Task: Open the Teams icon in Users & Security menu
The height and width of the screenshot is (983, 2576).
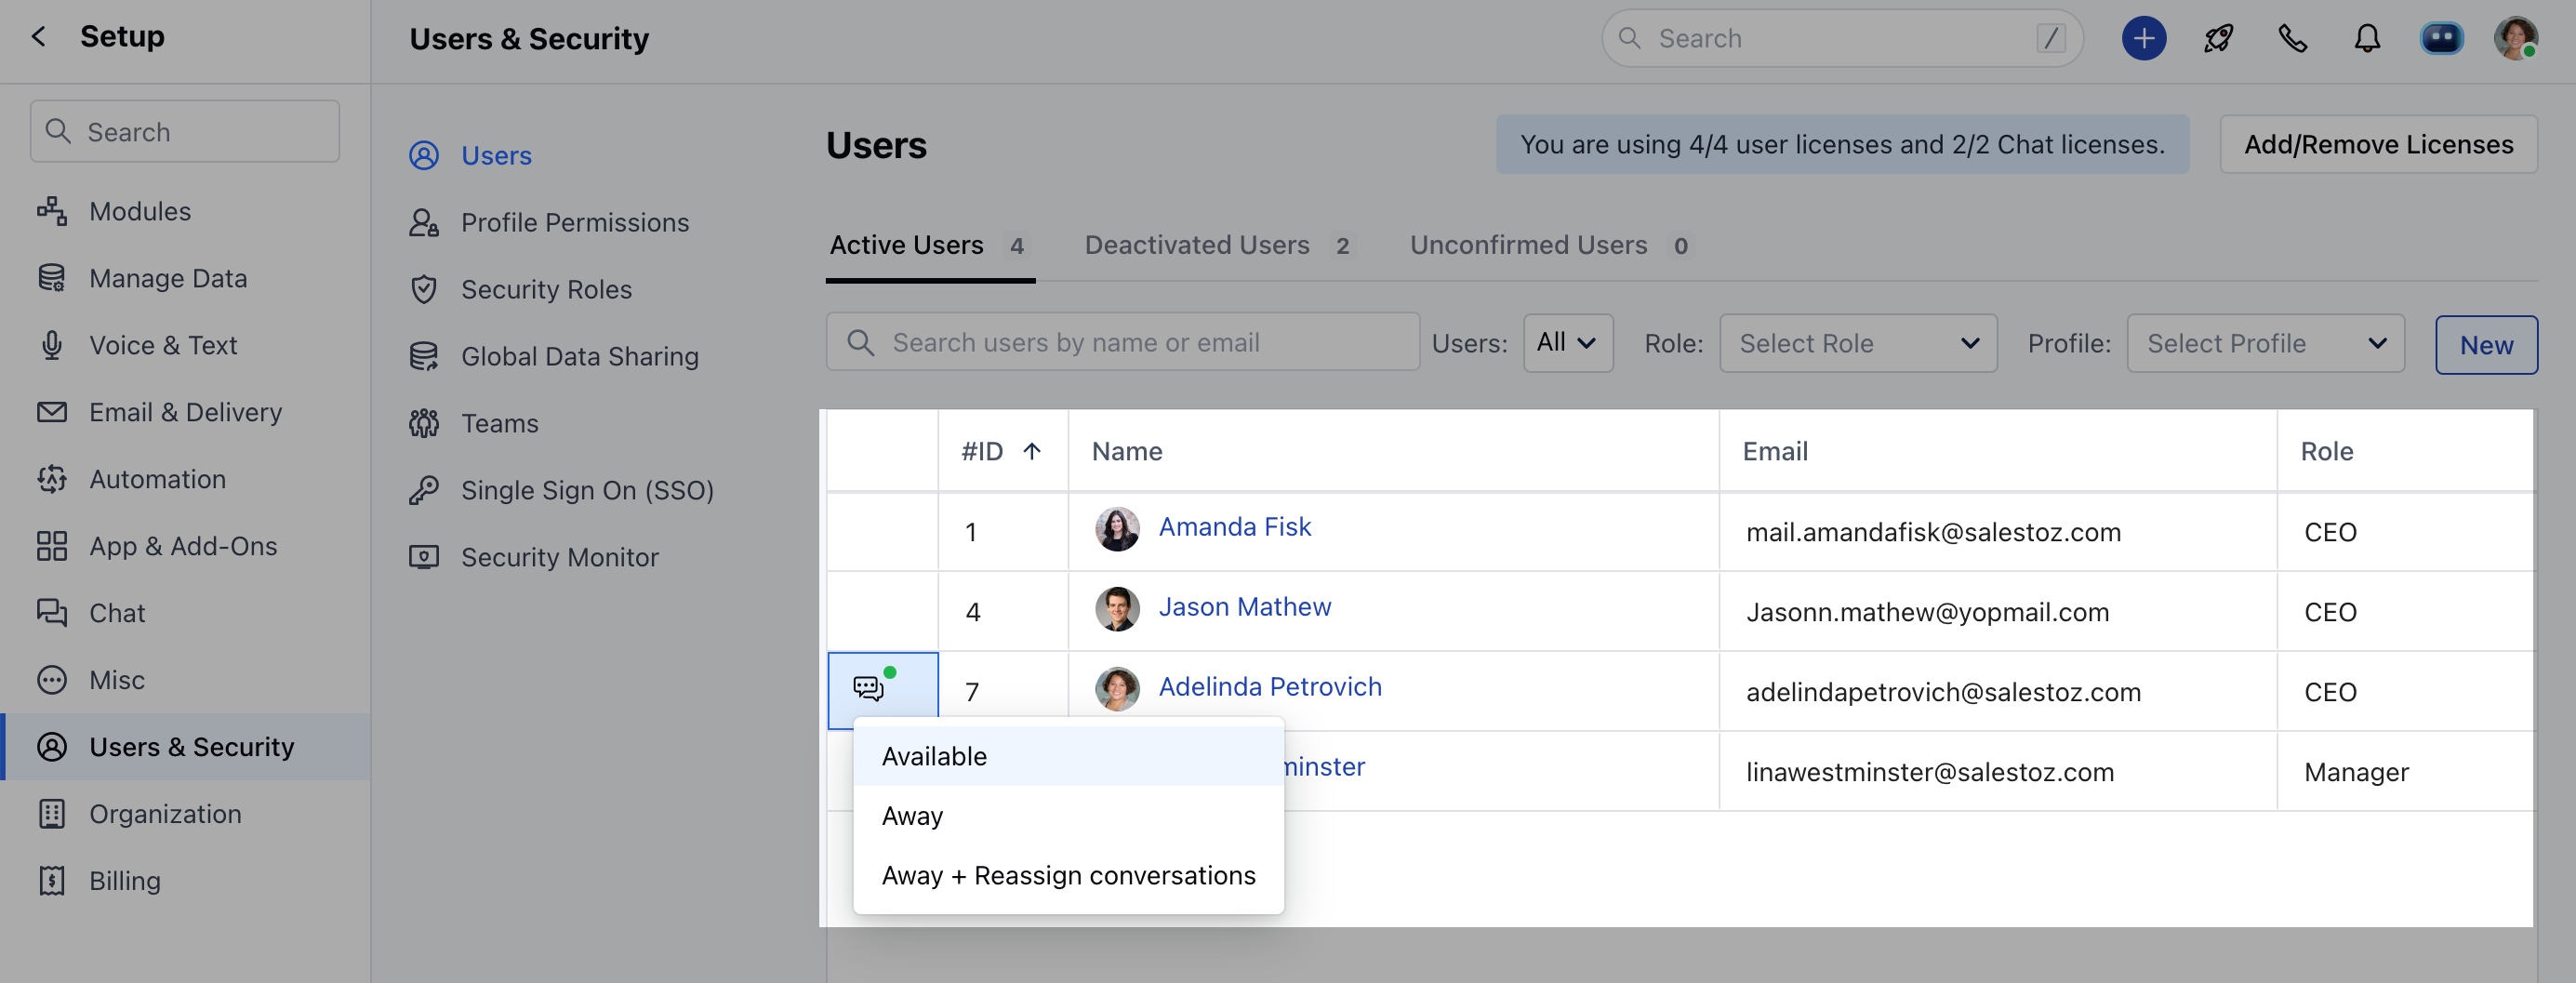Action: [x=424, y=423]
